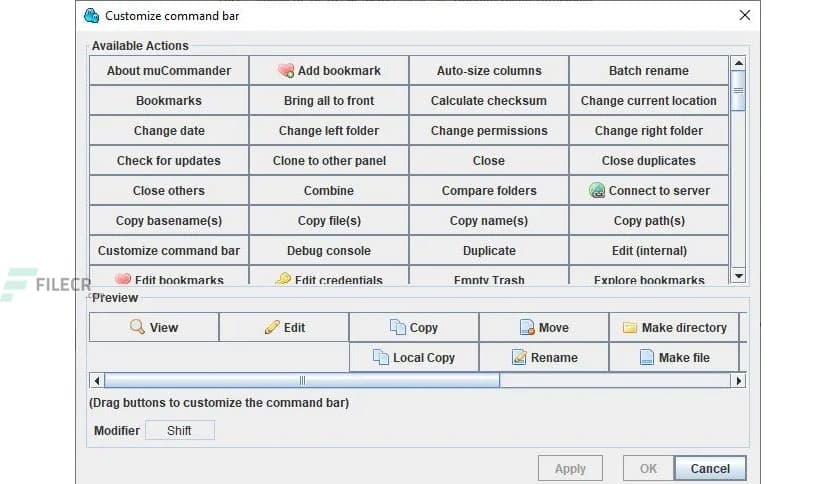Select the Move file icon in preview
Image resolution: width=836 pixels, height=484 pixels.
coord(528,327)
